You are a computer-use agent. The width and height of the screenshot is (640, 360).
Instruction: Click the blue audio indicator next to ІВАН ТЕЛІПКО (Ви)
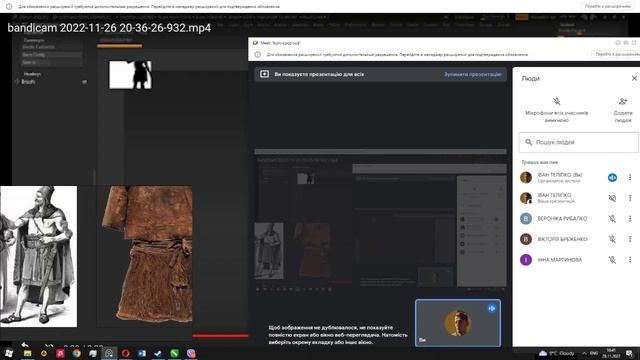click(612, 178)
